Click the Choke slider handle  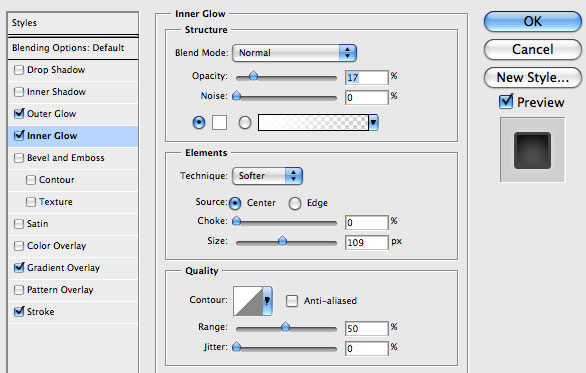(236, 221)
